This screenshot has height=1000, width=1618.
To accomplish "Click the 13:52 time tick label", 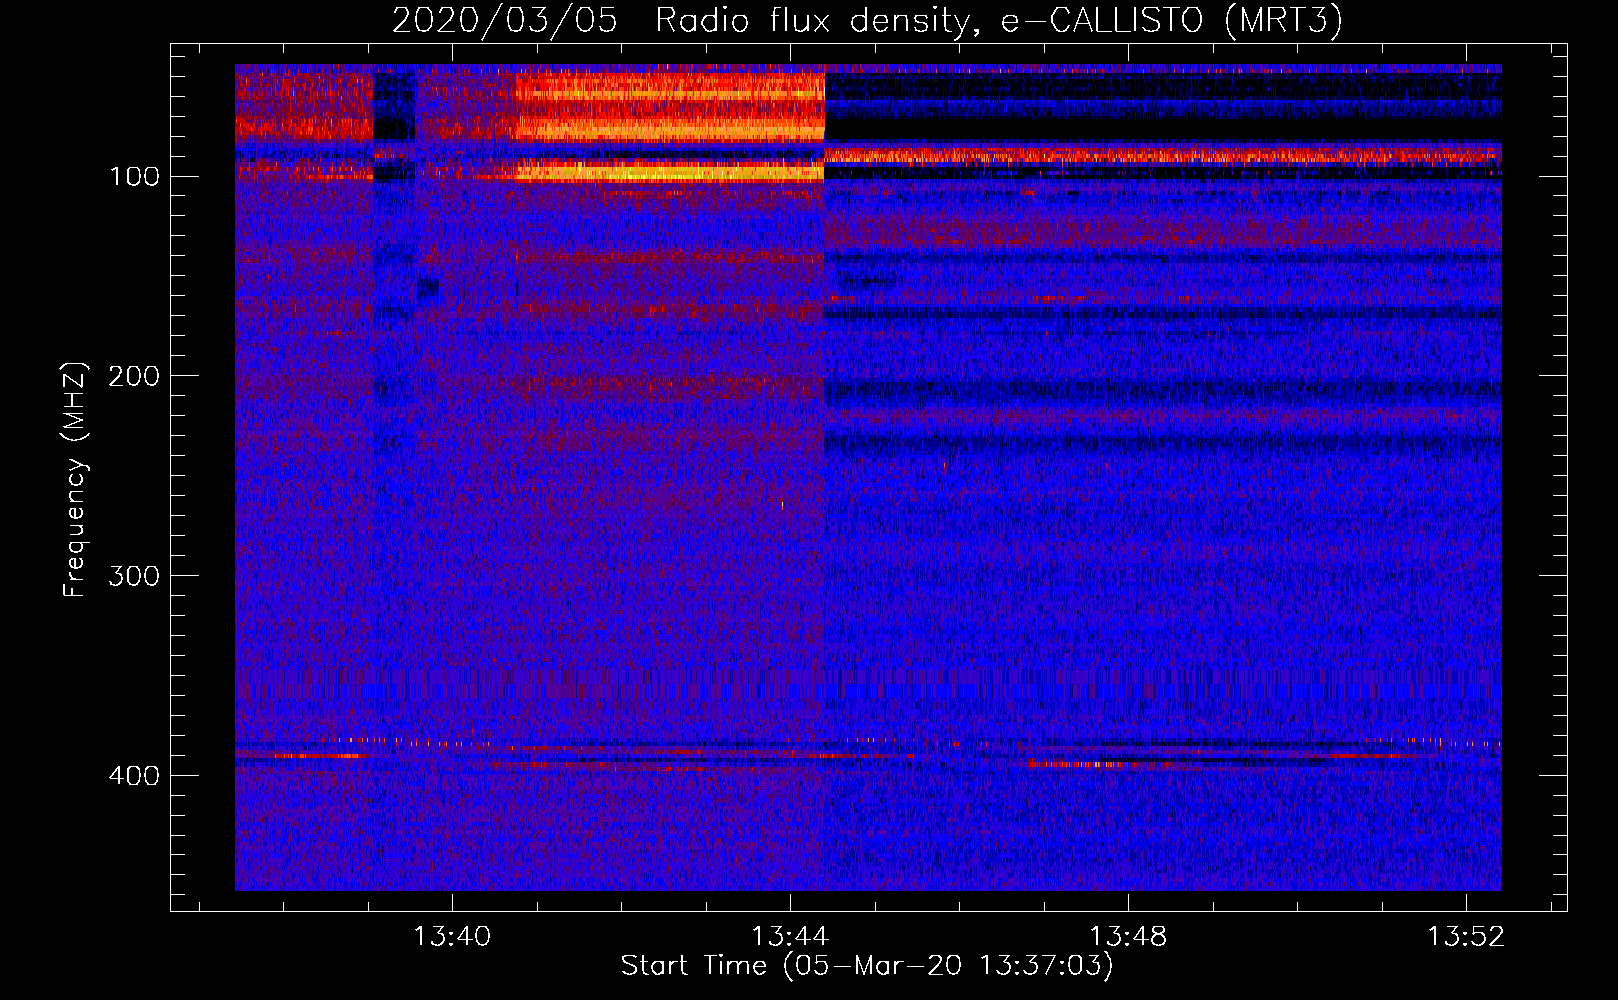I will 1466,937.
